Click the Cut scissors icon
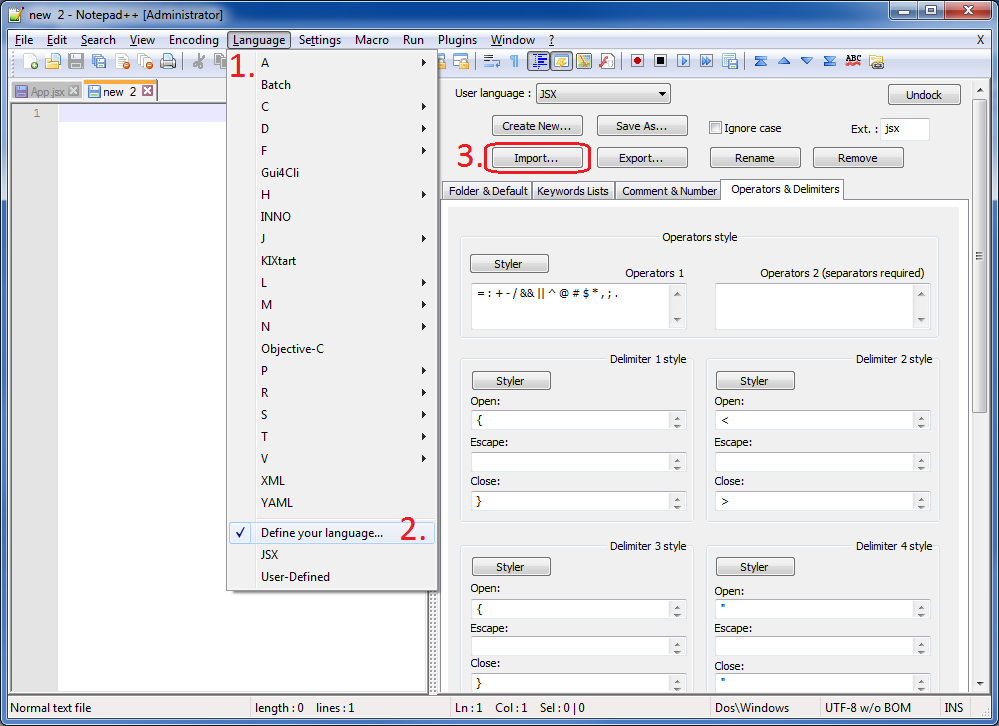The width and height of the screenshot is (999, 726). tap(199, 61)
